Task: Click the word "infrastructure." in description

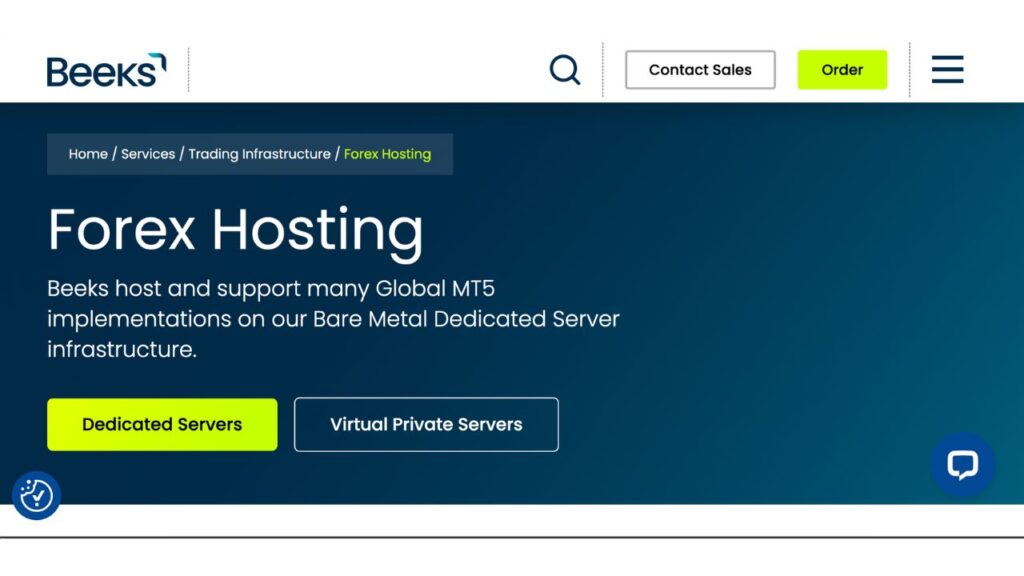Action: (122, 350)
